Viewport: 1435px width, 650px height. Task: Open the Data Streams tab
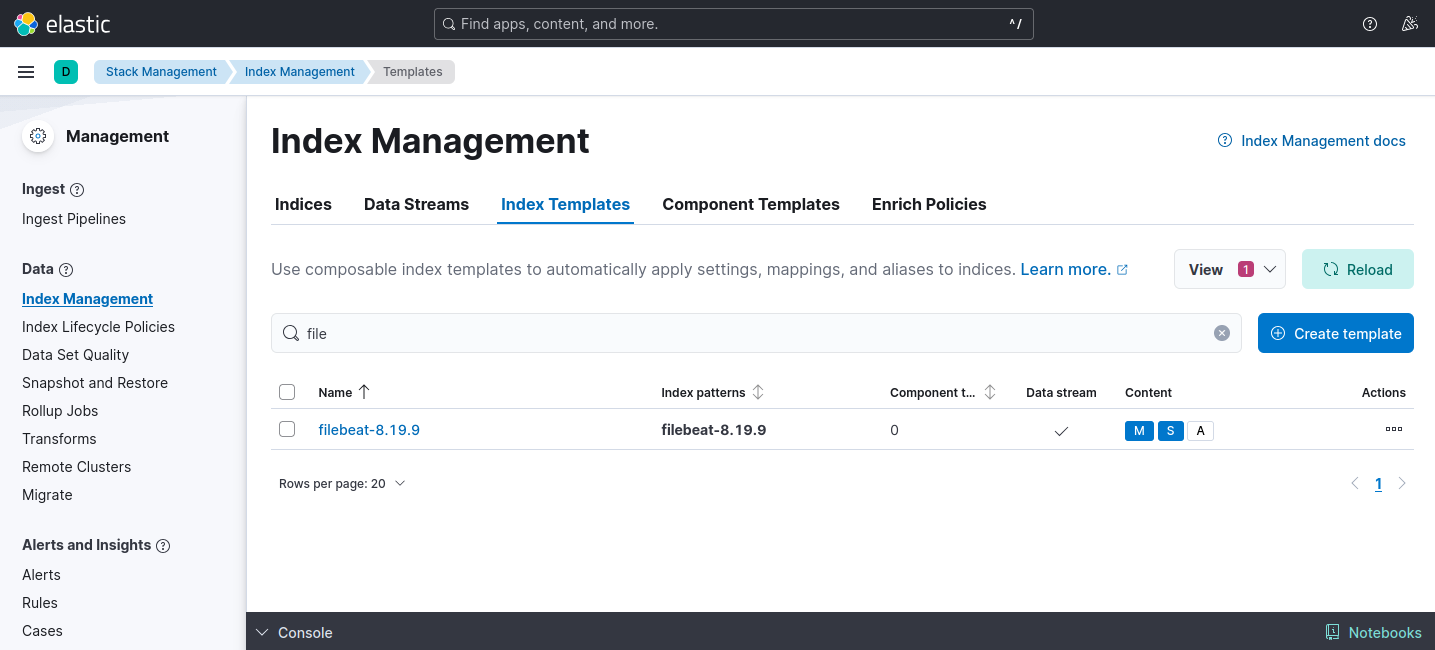[416, 204]
